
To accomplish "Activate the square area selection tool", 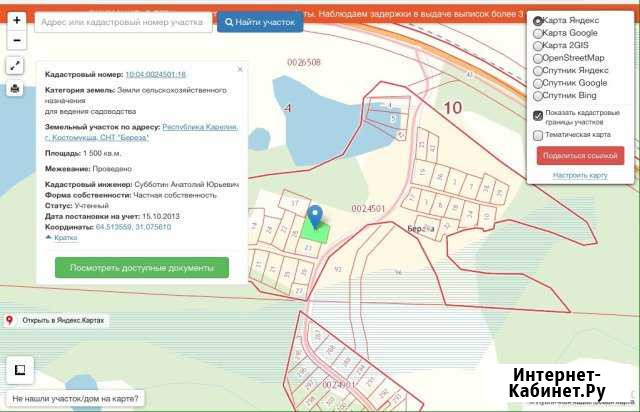I will click(20, 370).
